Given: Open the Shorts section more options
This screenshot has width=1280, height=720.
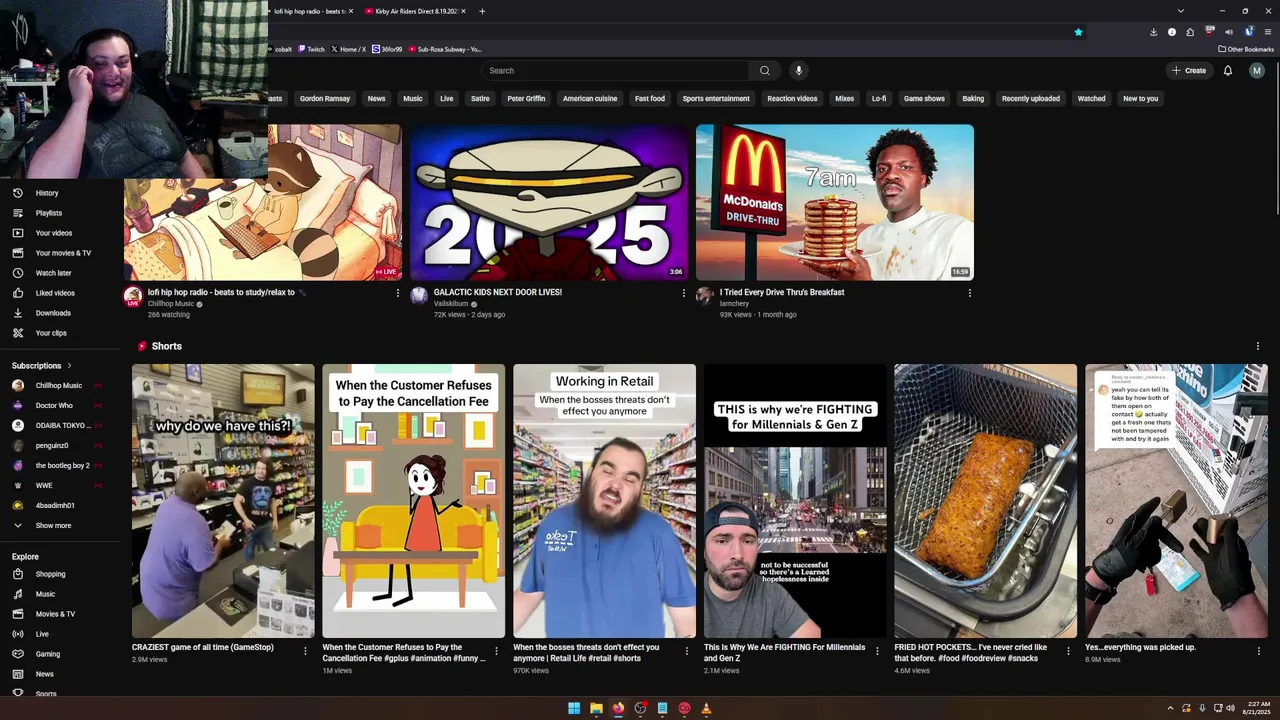Looking at the screenshot, I should click(1258, 346).
